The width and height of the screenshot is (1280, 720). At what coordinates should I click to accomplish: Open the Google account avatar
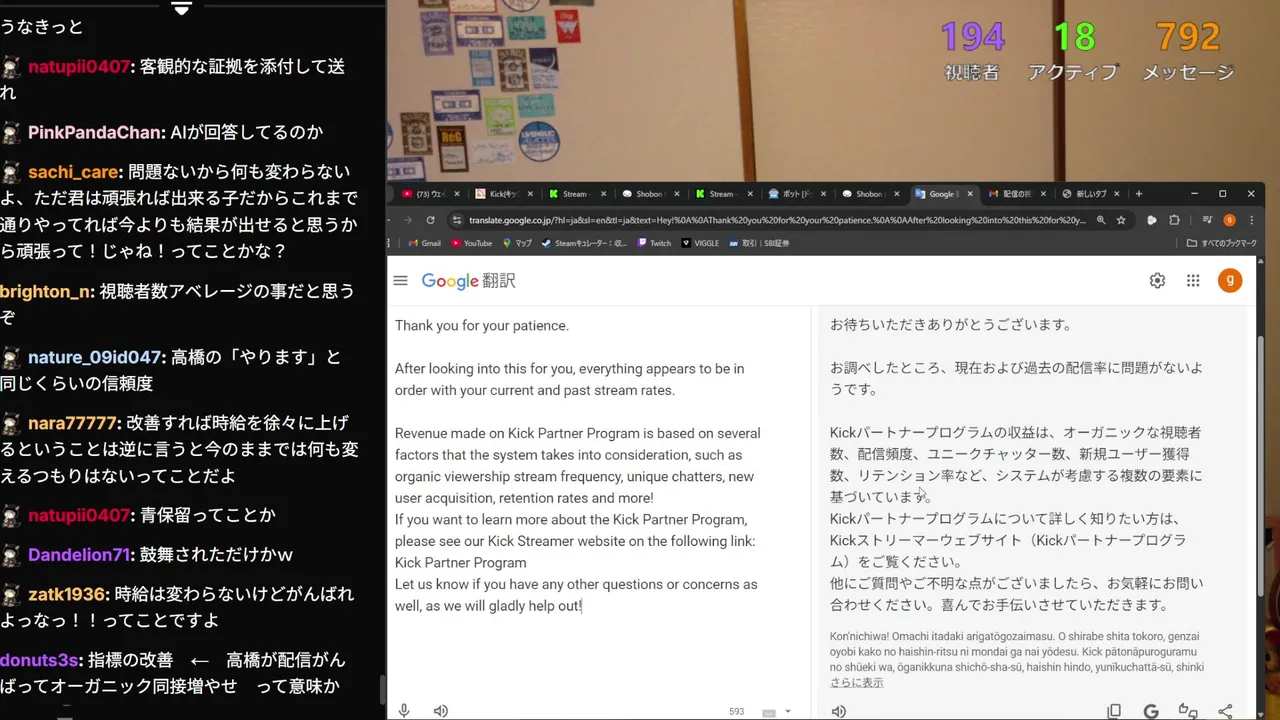[1230, 281]
